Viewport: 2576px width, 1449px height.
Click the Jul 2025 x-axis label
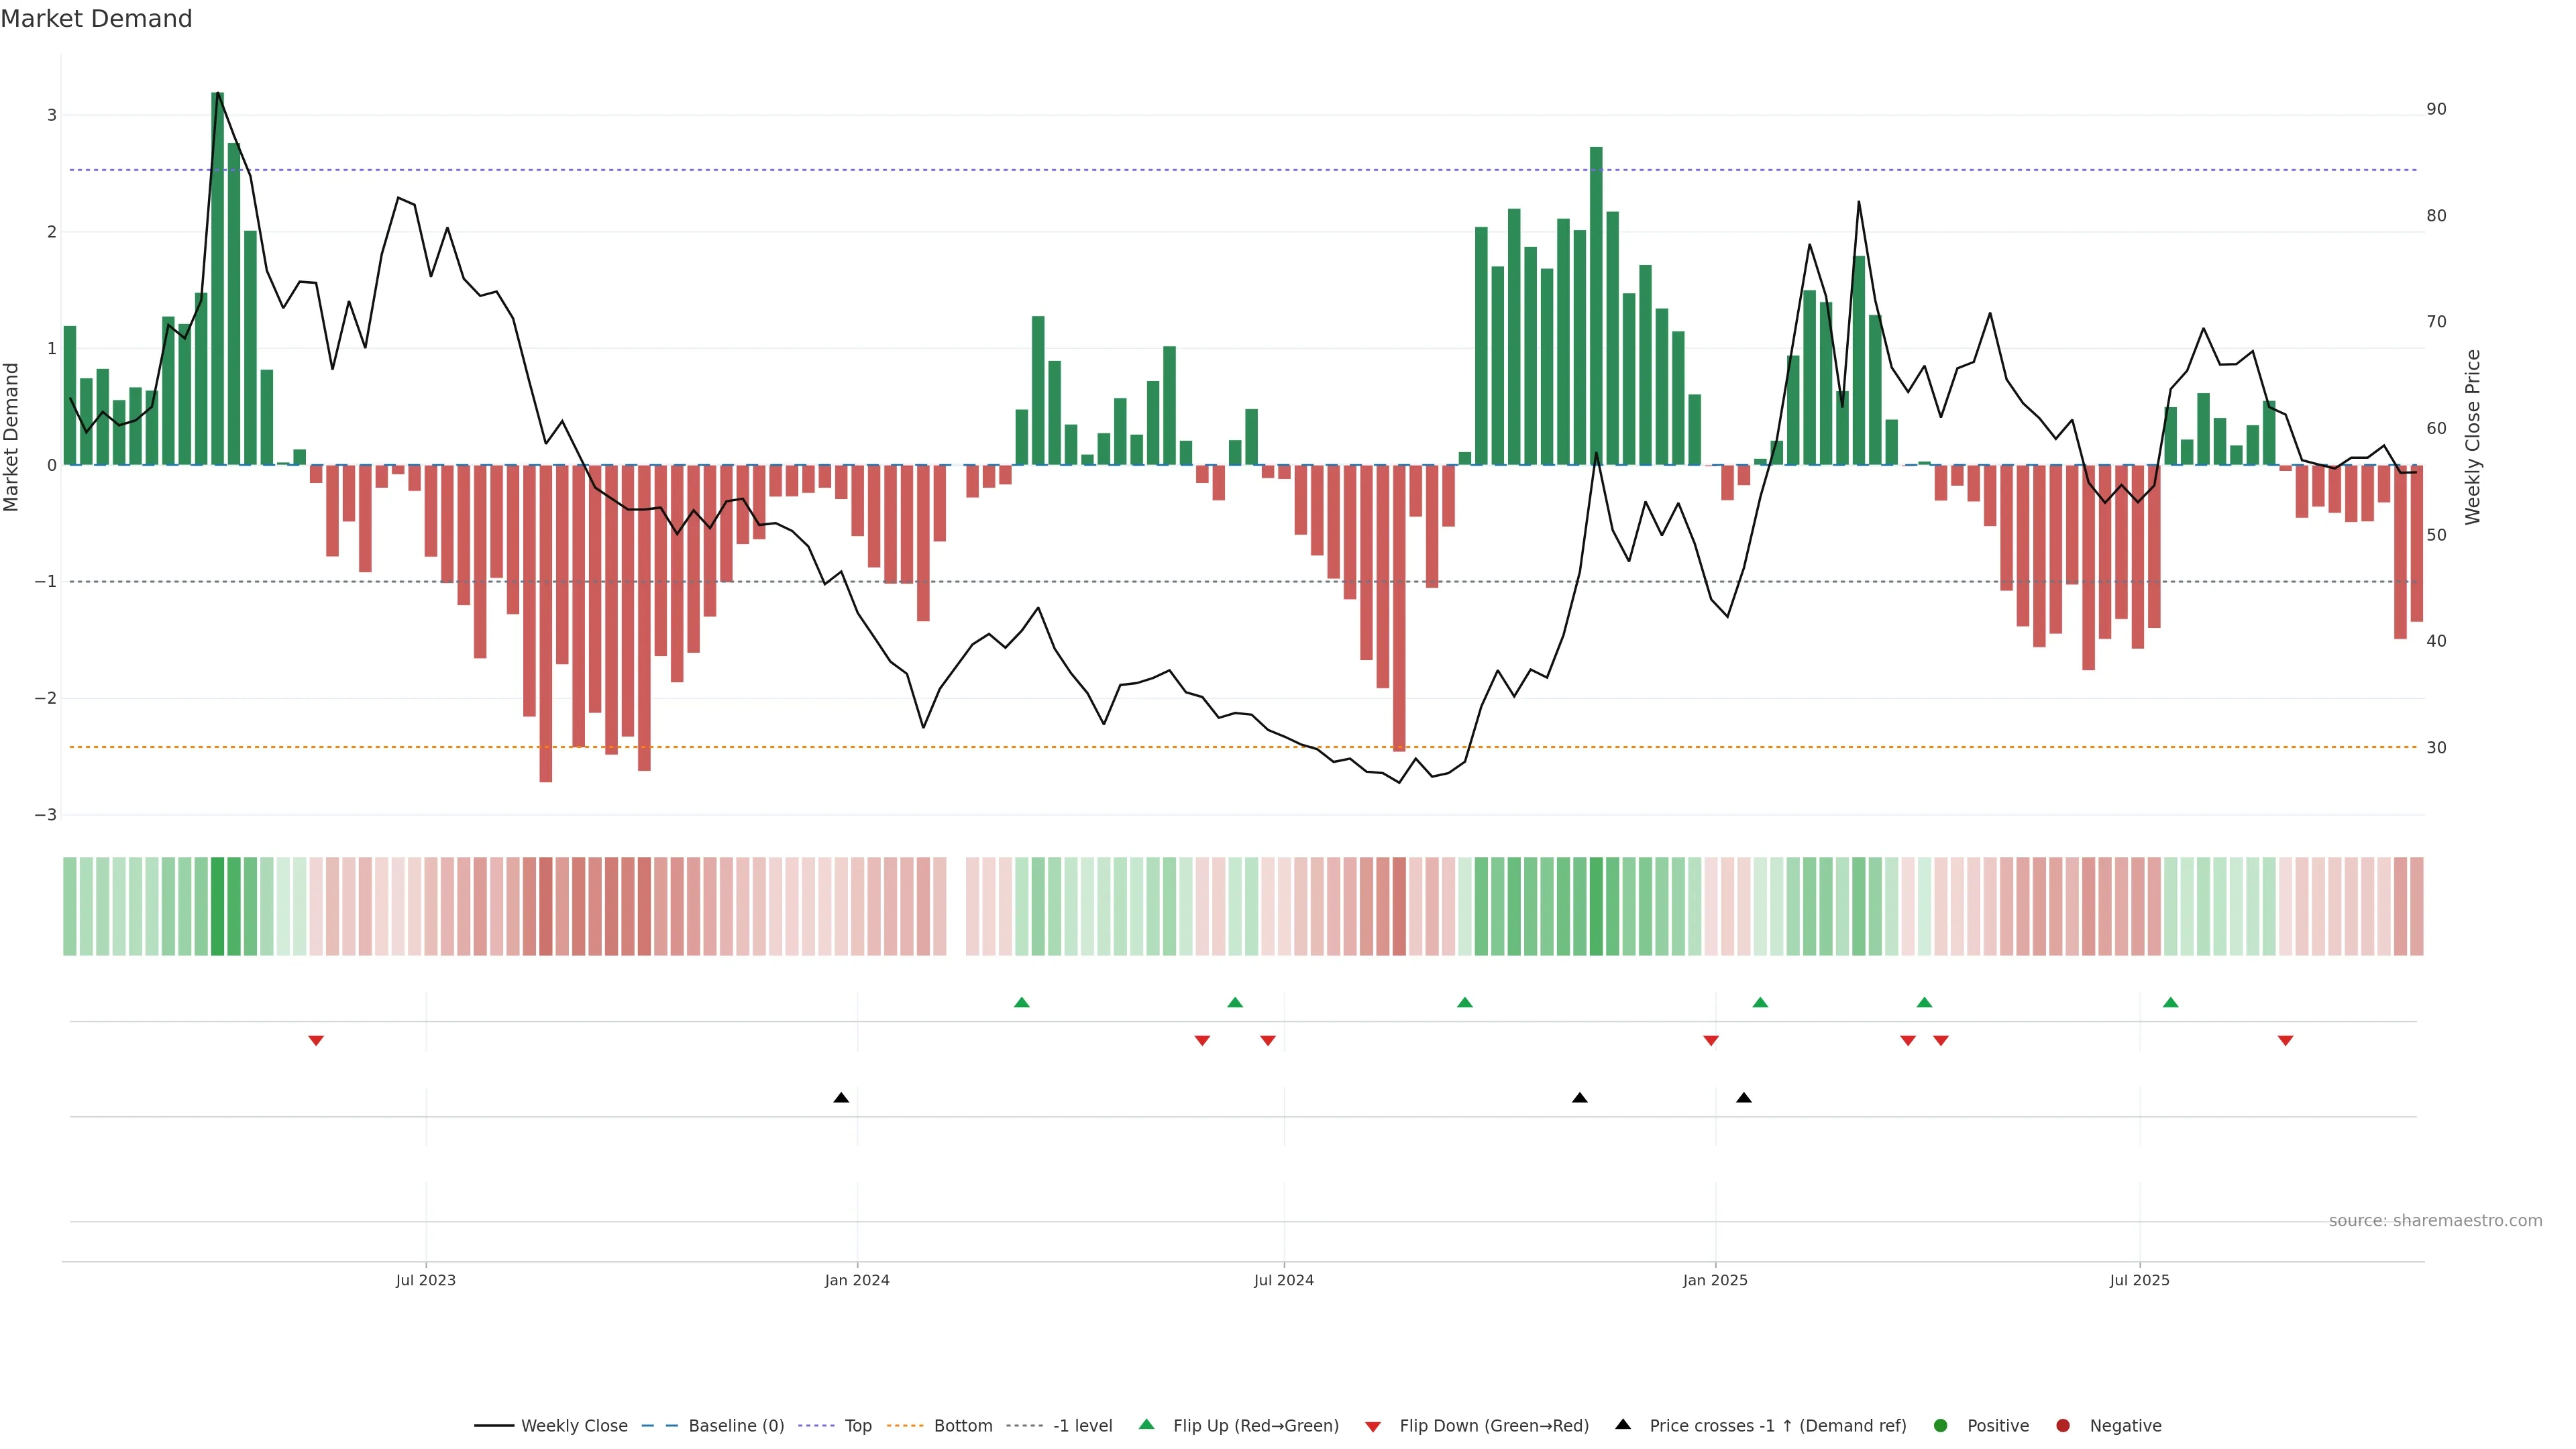coord(2139,1280)
